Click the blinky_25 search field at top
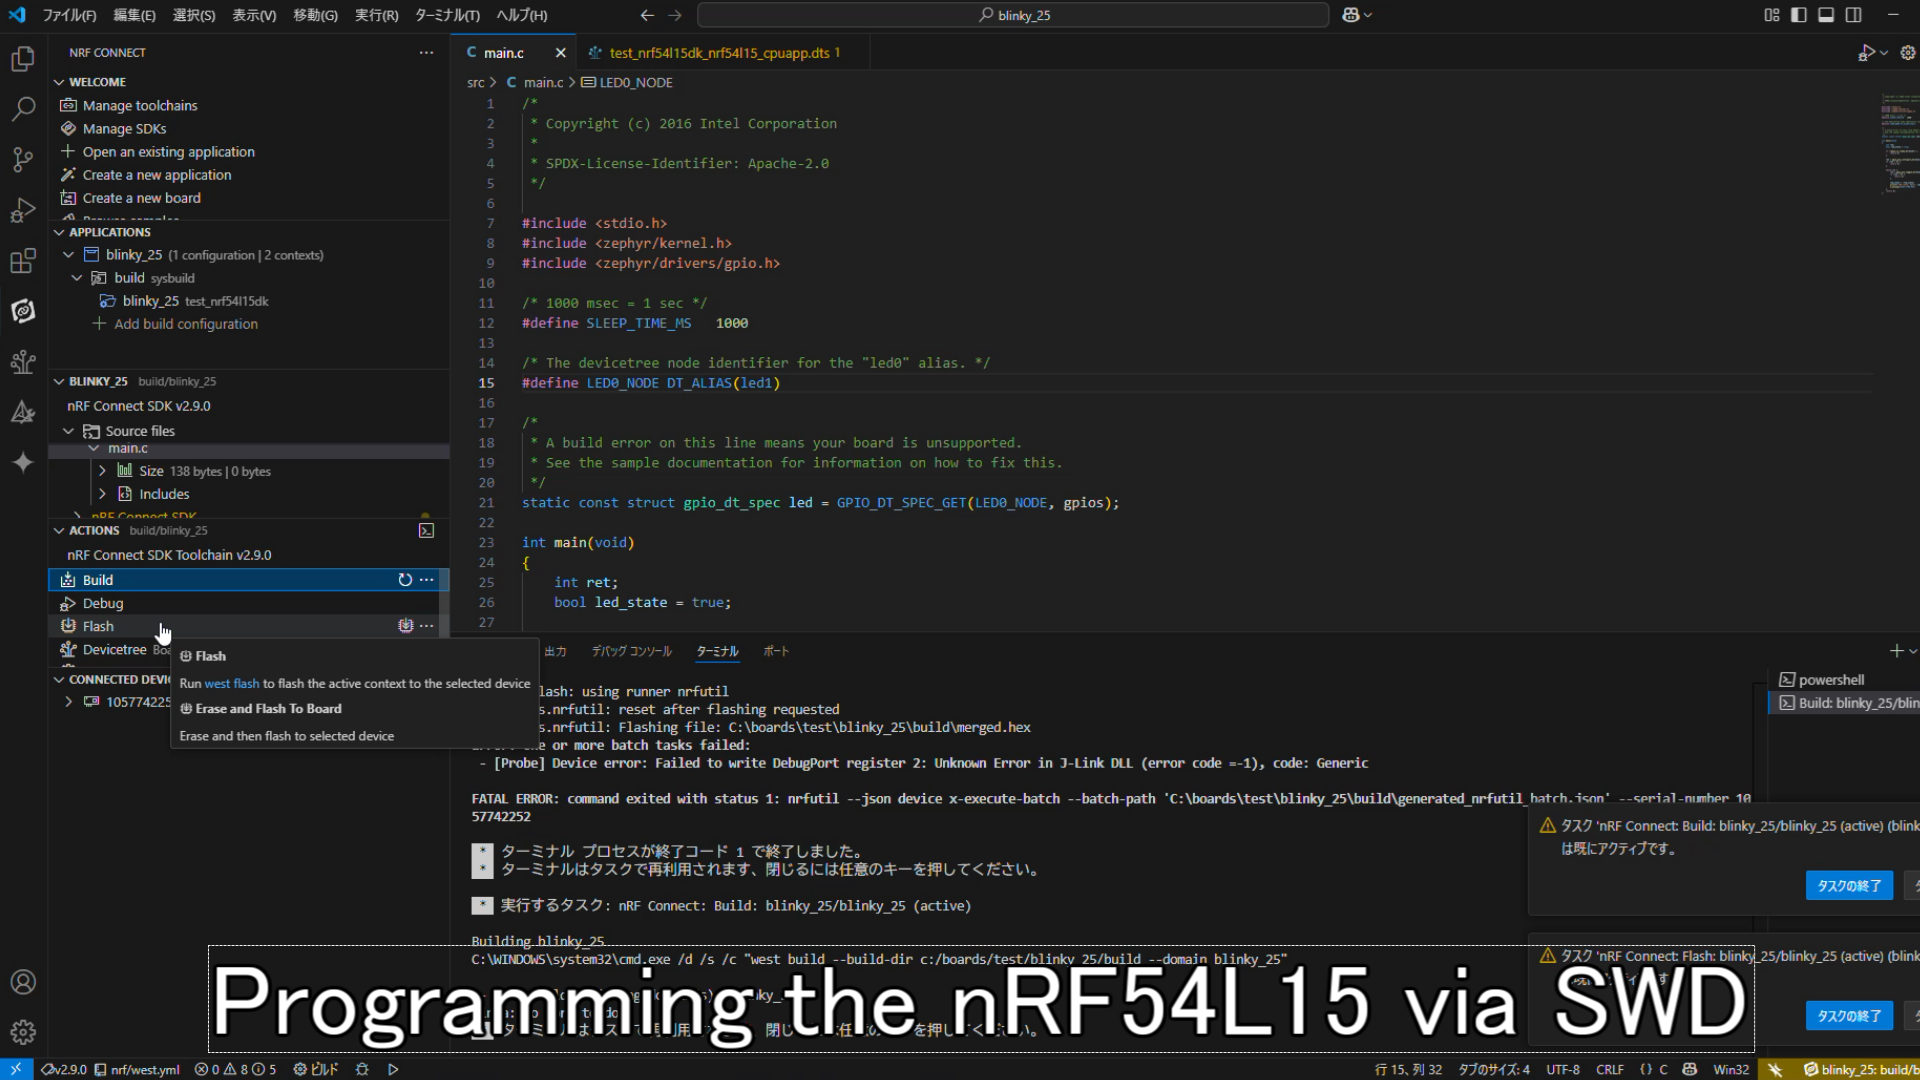 [1012, 15]
